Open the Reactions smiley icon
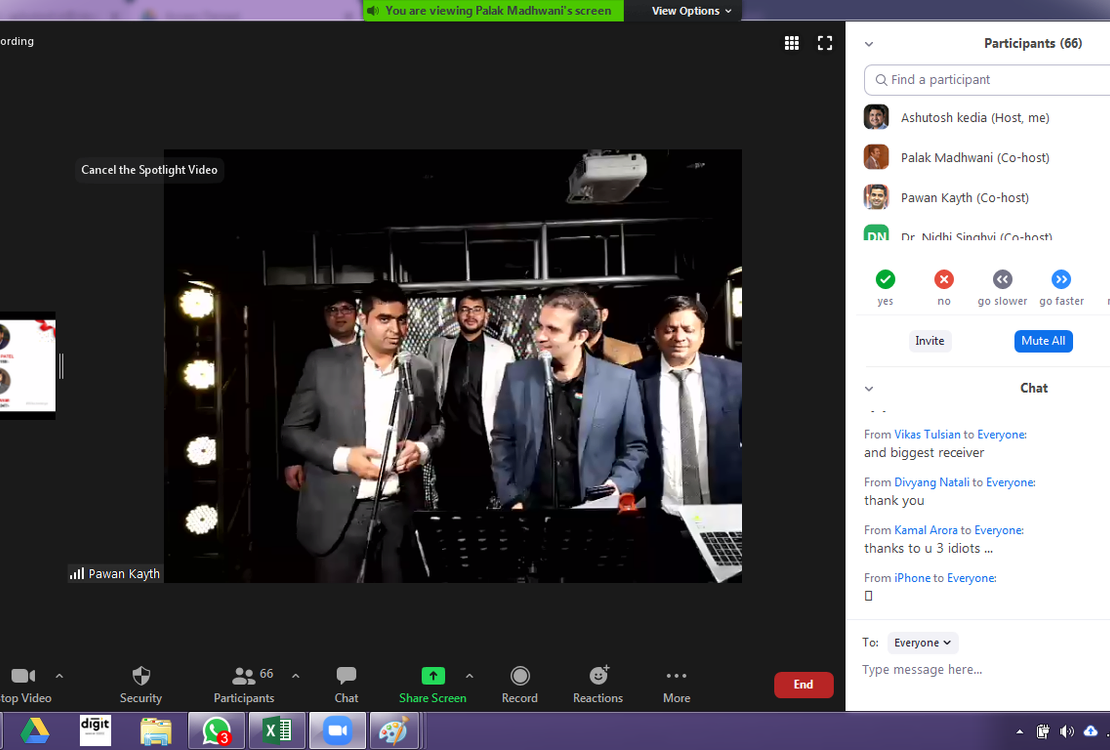1110x750 pixels. (598, 676)
